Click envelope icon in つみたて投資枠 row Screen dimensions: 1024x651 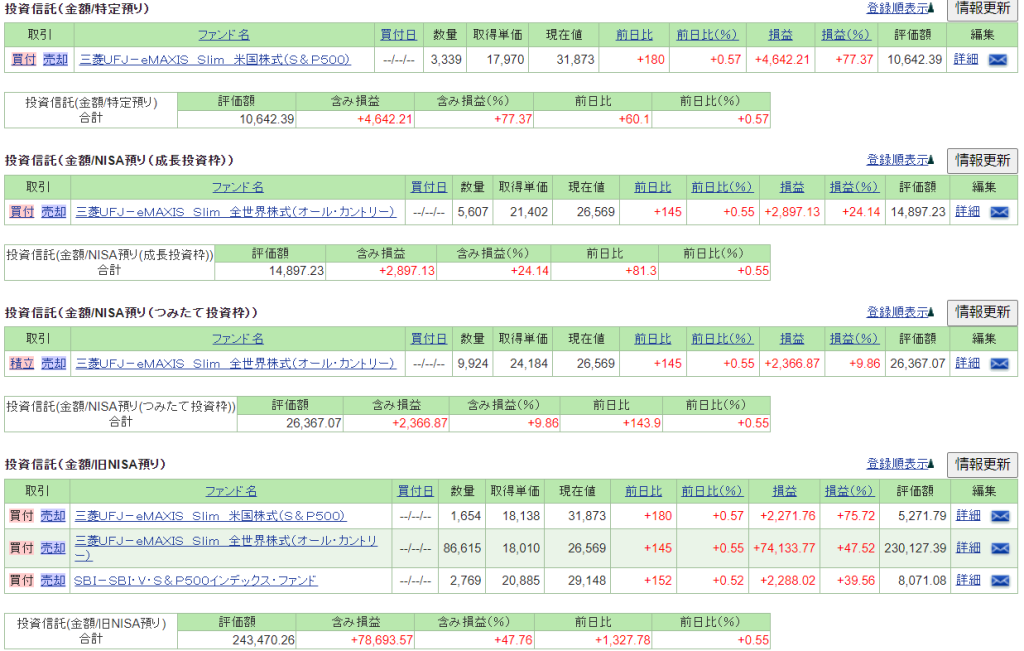tap(998, 364)
